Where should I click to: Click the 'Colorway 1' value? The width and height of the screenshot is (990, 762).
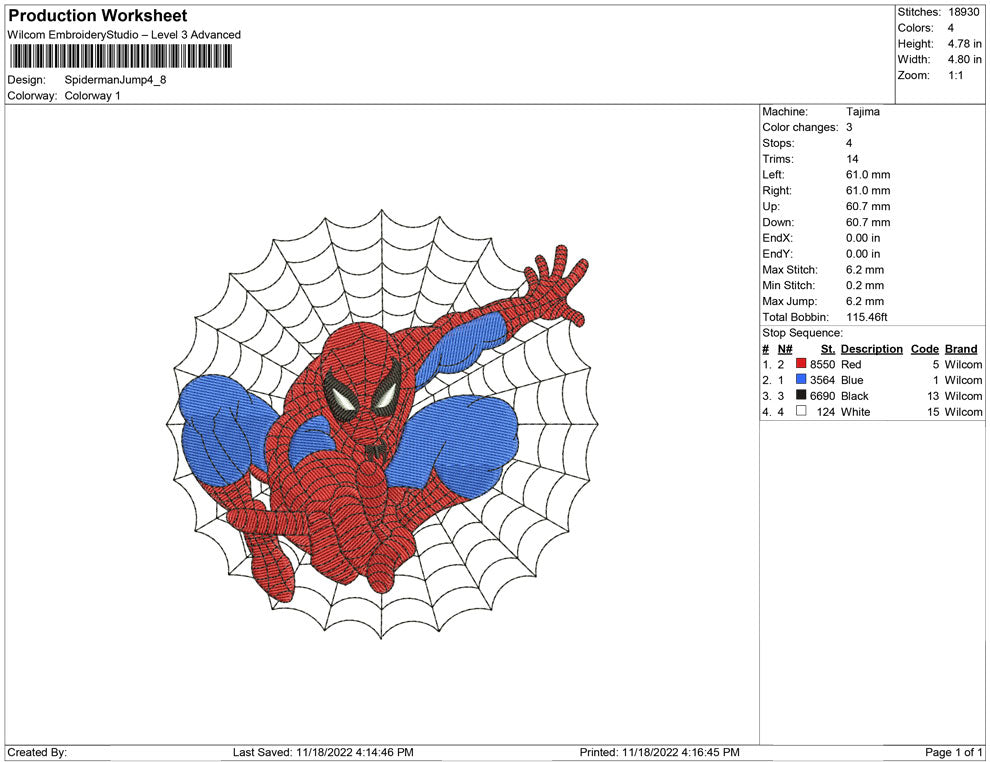(x=92, y=95)
